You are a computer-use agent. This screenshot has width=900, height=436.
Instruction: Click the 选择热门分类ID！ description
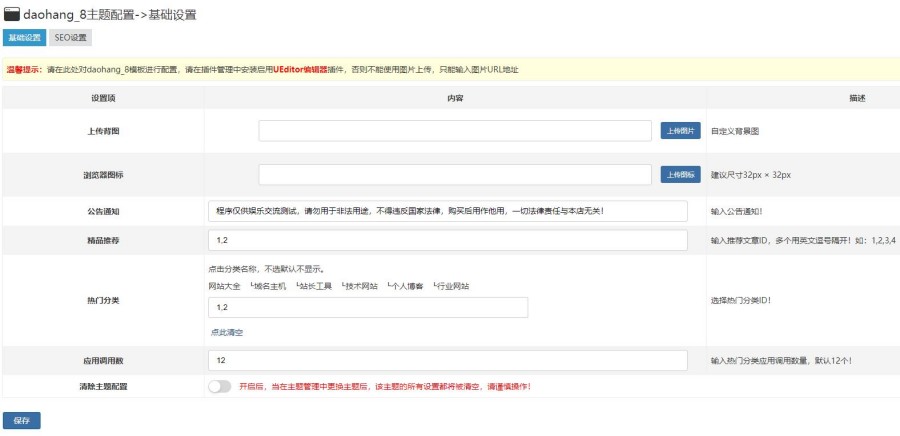[x=741, y=301]
